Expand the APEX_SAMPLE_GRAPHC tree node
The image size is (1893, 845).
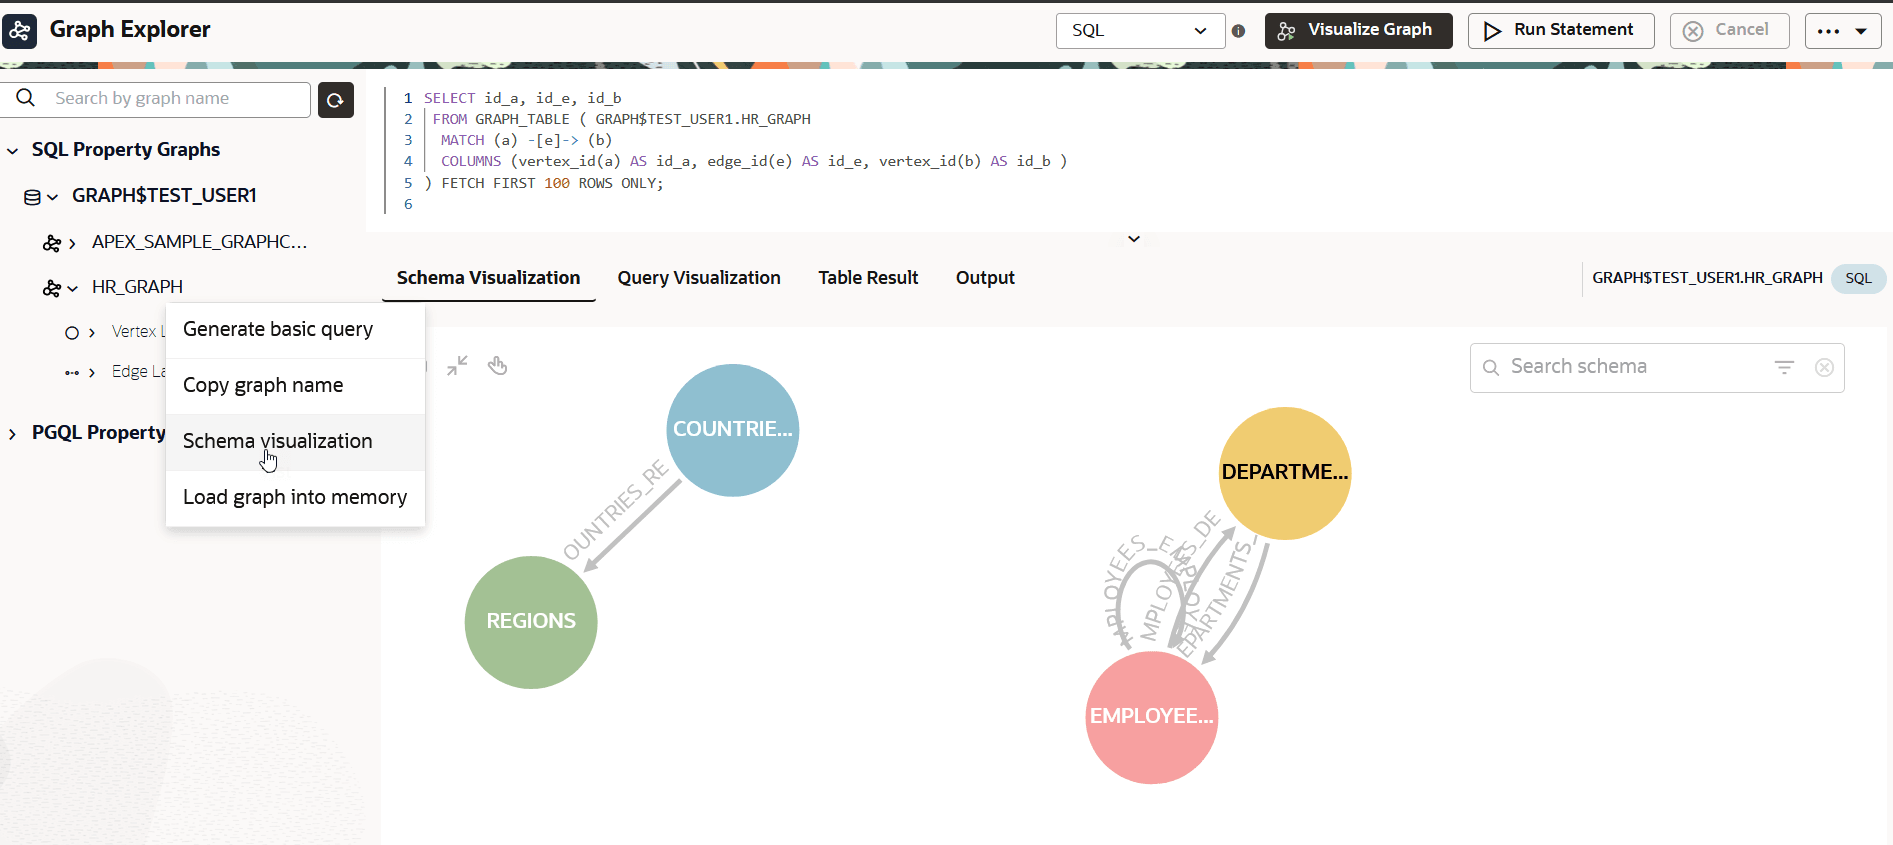[72, 243]
